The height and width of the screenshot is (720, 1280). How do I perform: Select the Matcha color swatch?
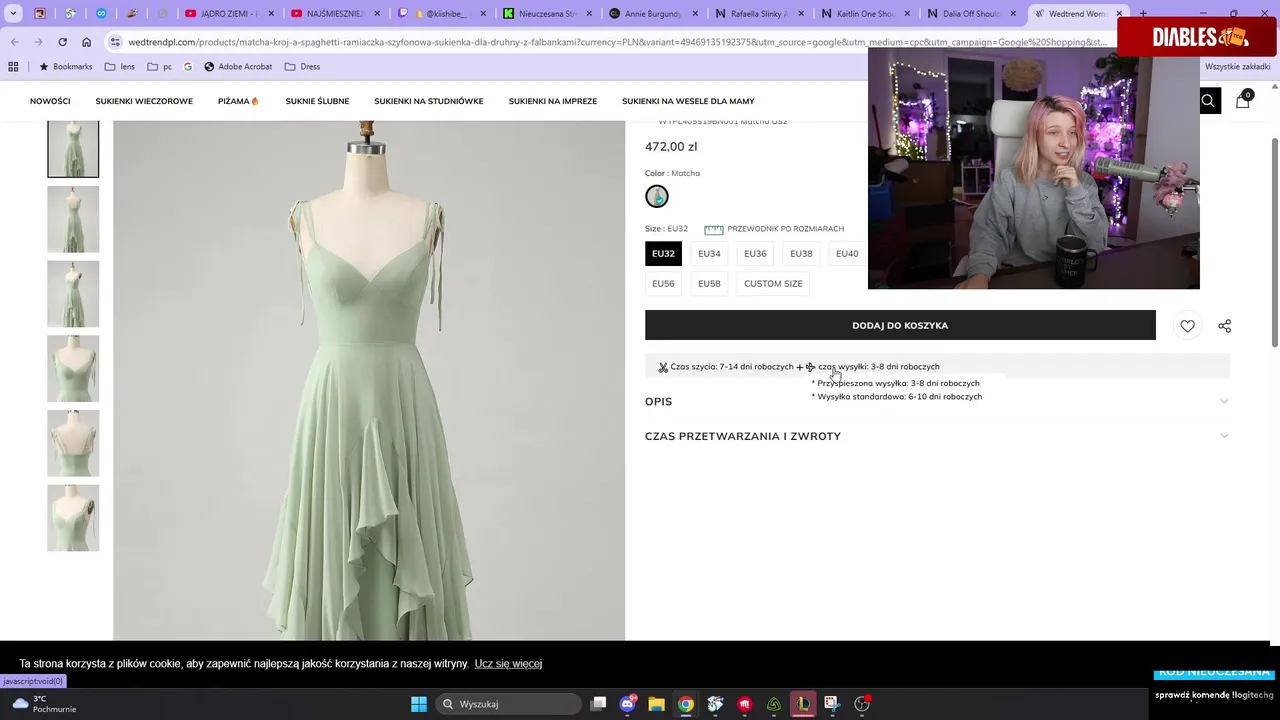click(x=657, y=197)
